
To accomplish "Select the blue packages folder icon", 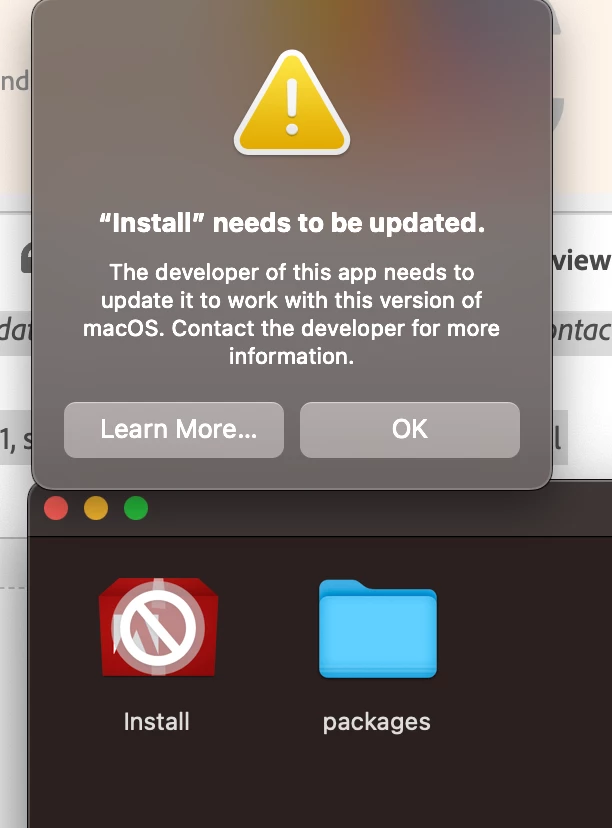I will tap(378, 628).
